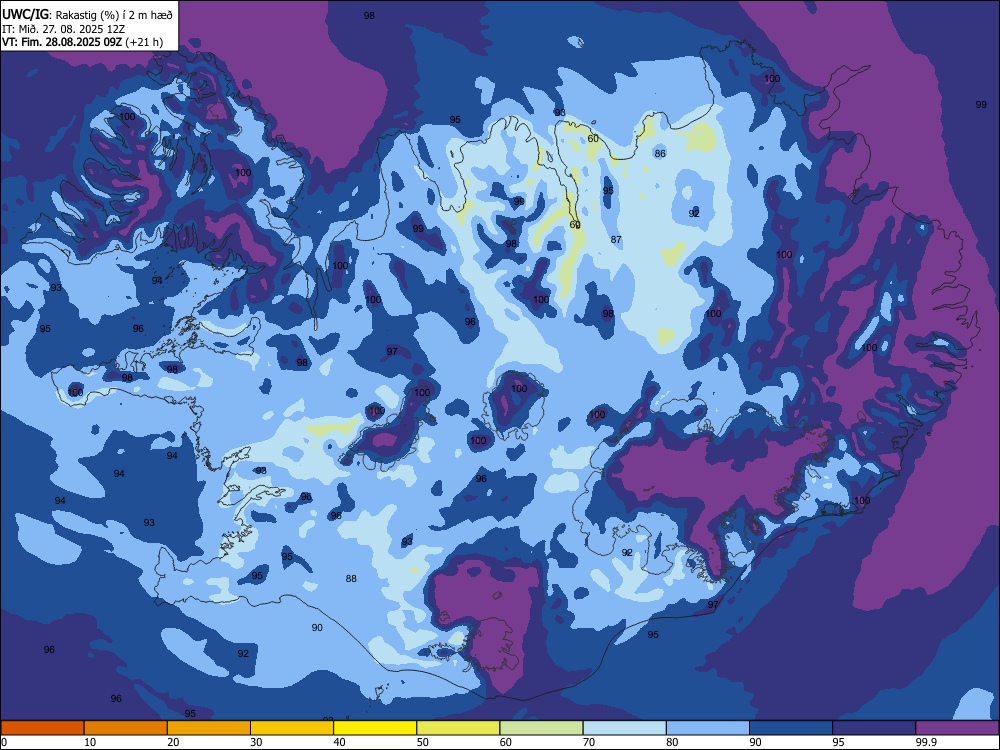Click the dark orange 0–10 legend swatch
This screenshot has height=750, width=1000.
click(x=42, y=728)
